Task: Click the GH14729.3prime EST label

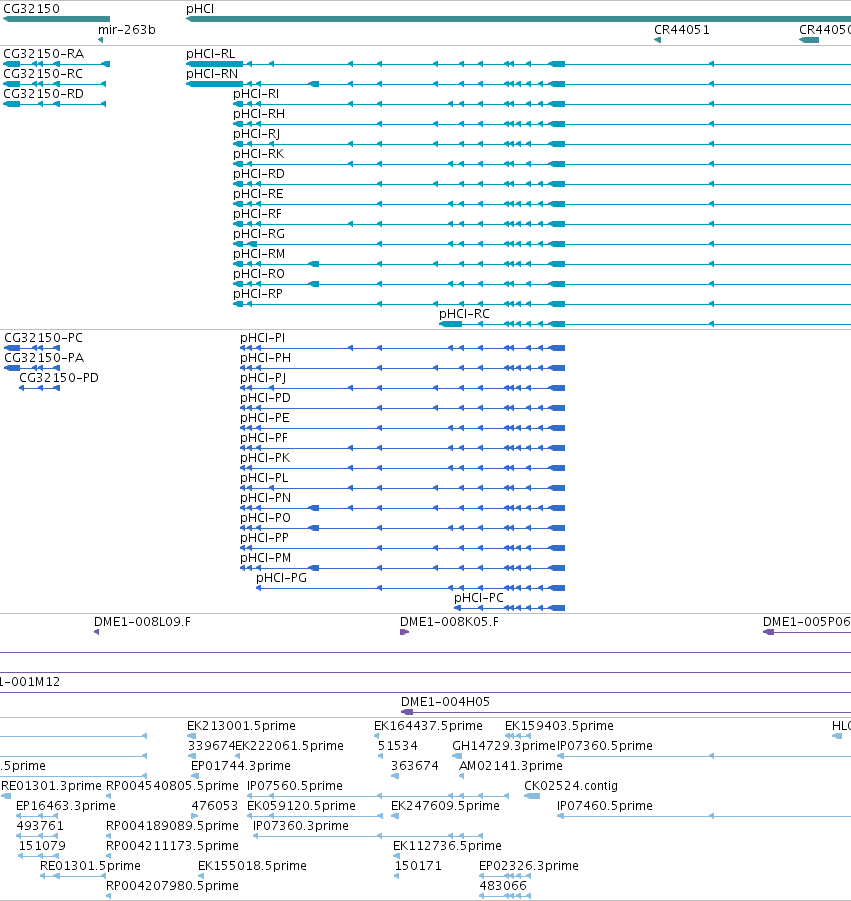Action: pos(504,746)
